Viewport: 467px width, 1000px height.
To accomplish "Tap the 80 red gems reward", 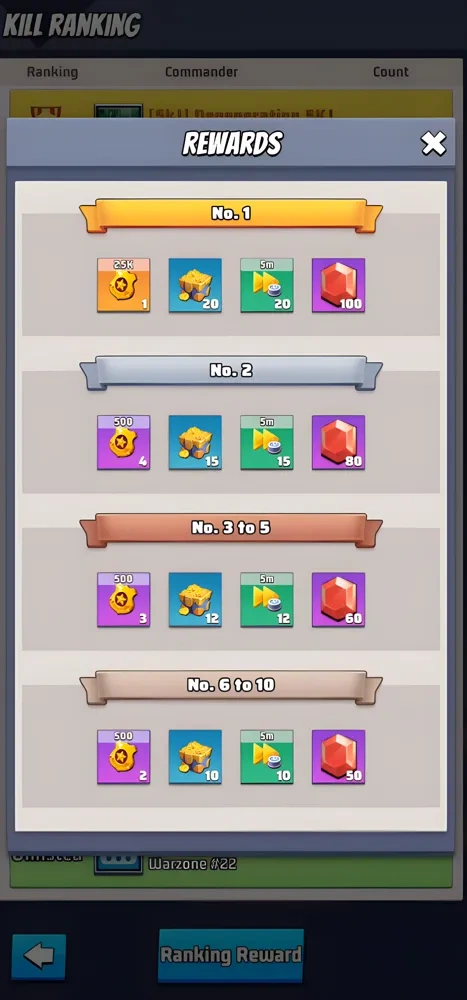I will (338, 443).
